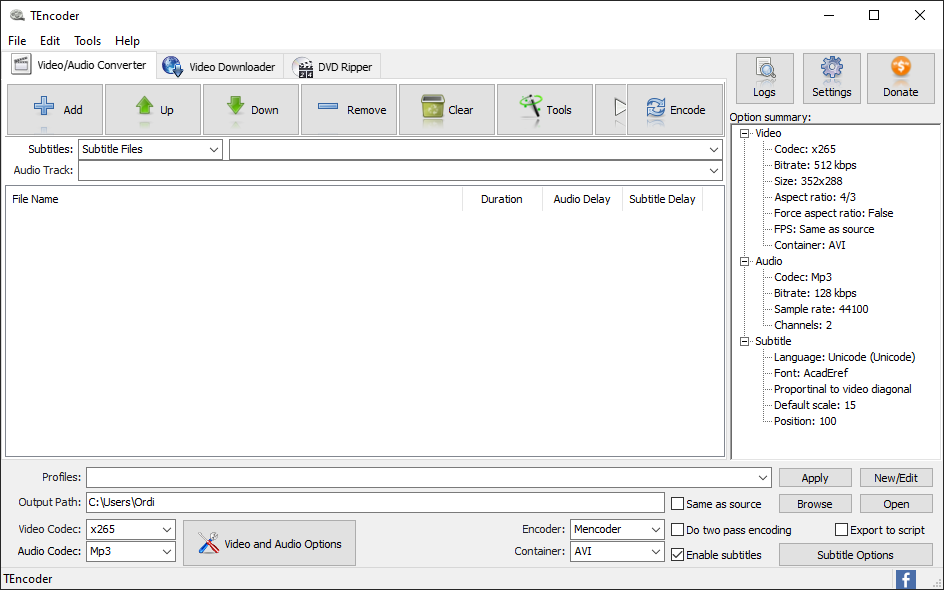944x590 pixels.
Task: Collapse the Subtitle node in option summary
Action: (745, 341)
